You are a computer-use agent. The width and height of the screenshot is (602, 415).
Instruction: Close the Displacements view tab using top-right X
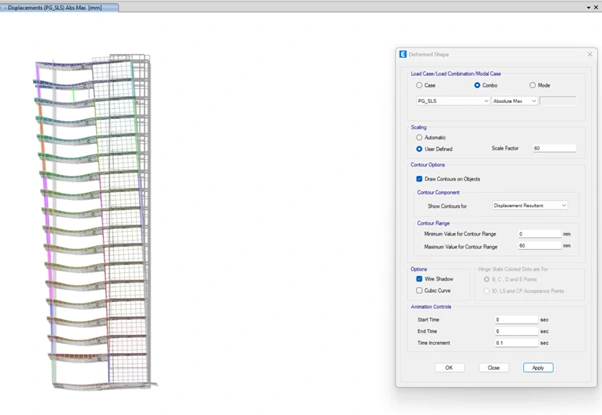(x=597, y=7)
